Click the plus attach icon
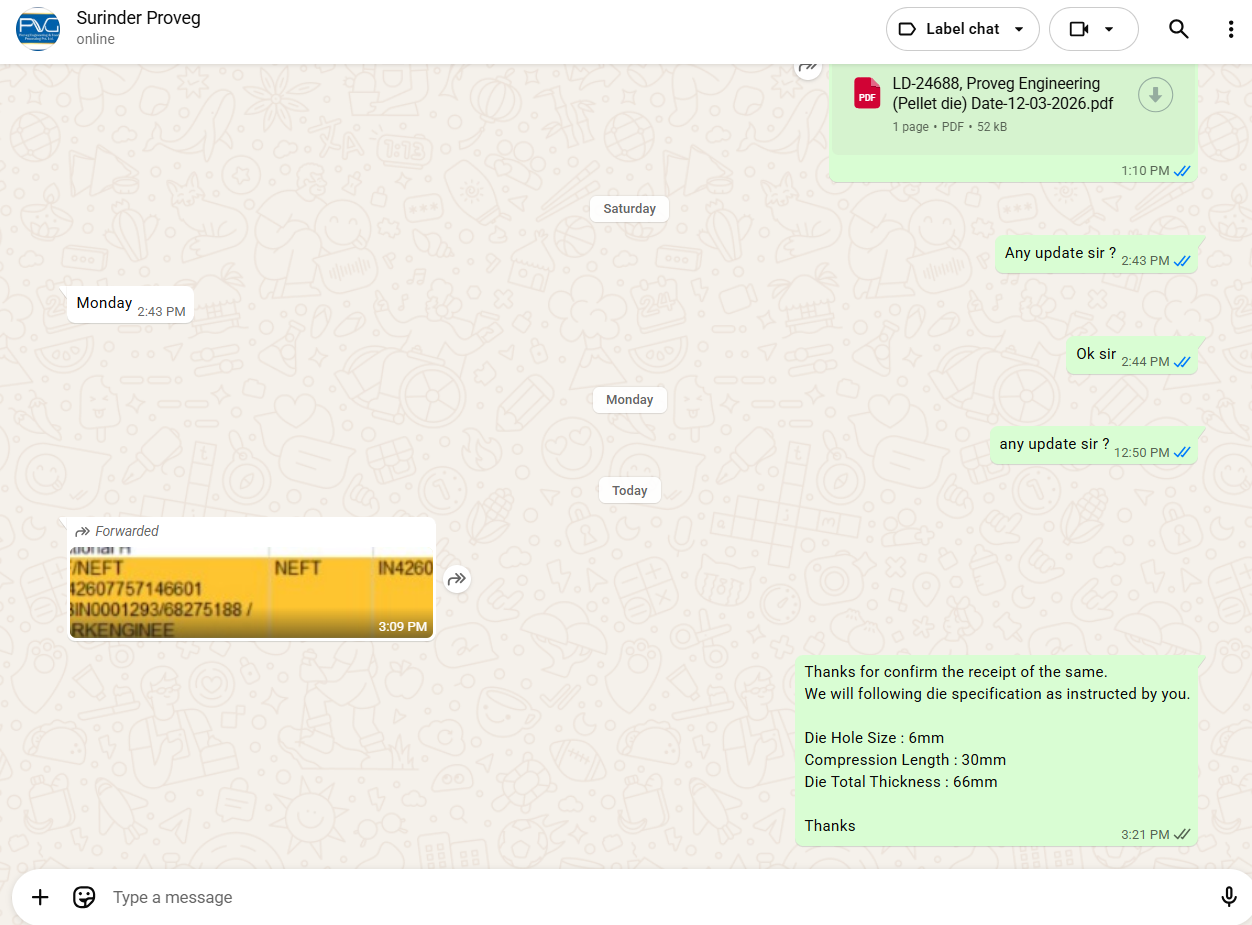Image resolution: width=1252 pixels, height=925 pixels. click(x=40, y=897)
